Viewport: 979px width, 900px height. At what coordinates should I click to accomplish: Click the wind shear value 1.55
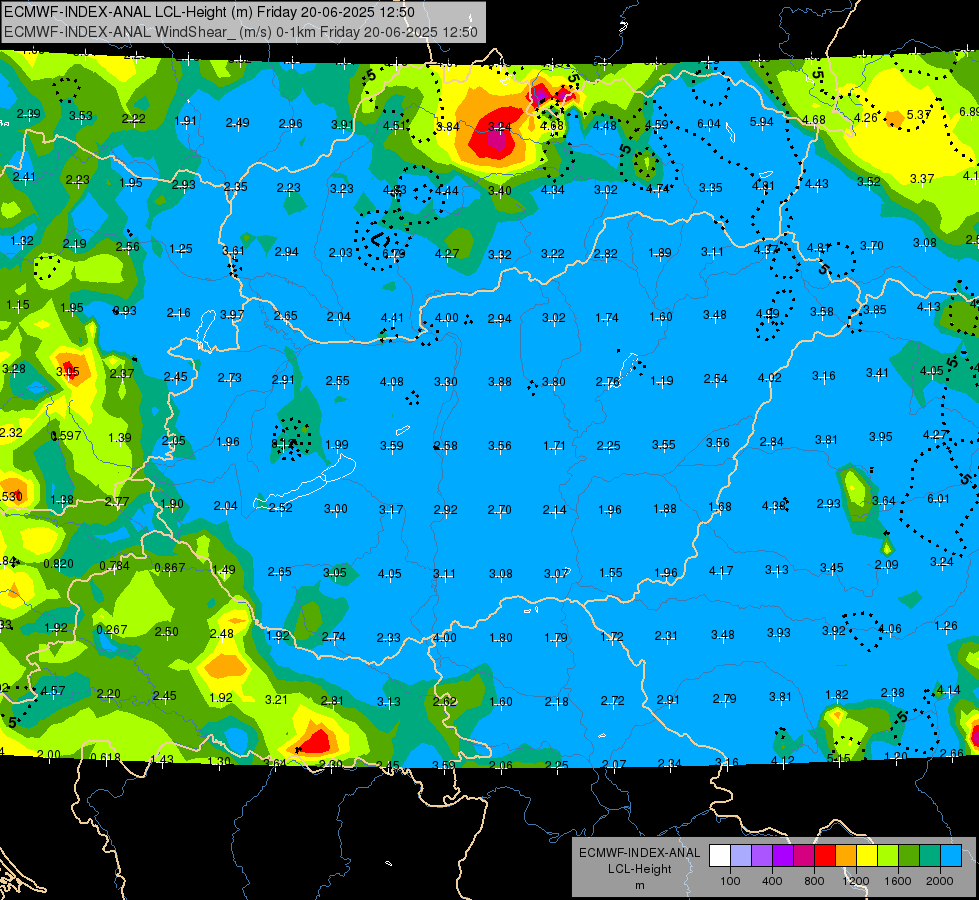click(611, 572)
